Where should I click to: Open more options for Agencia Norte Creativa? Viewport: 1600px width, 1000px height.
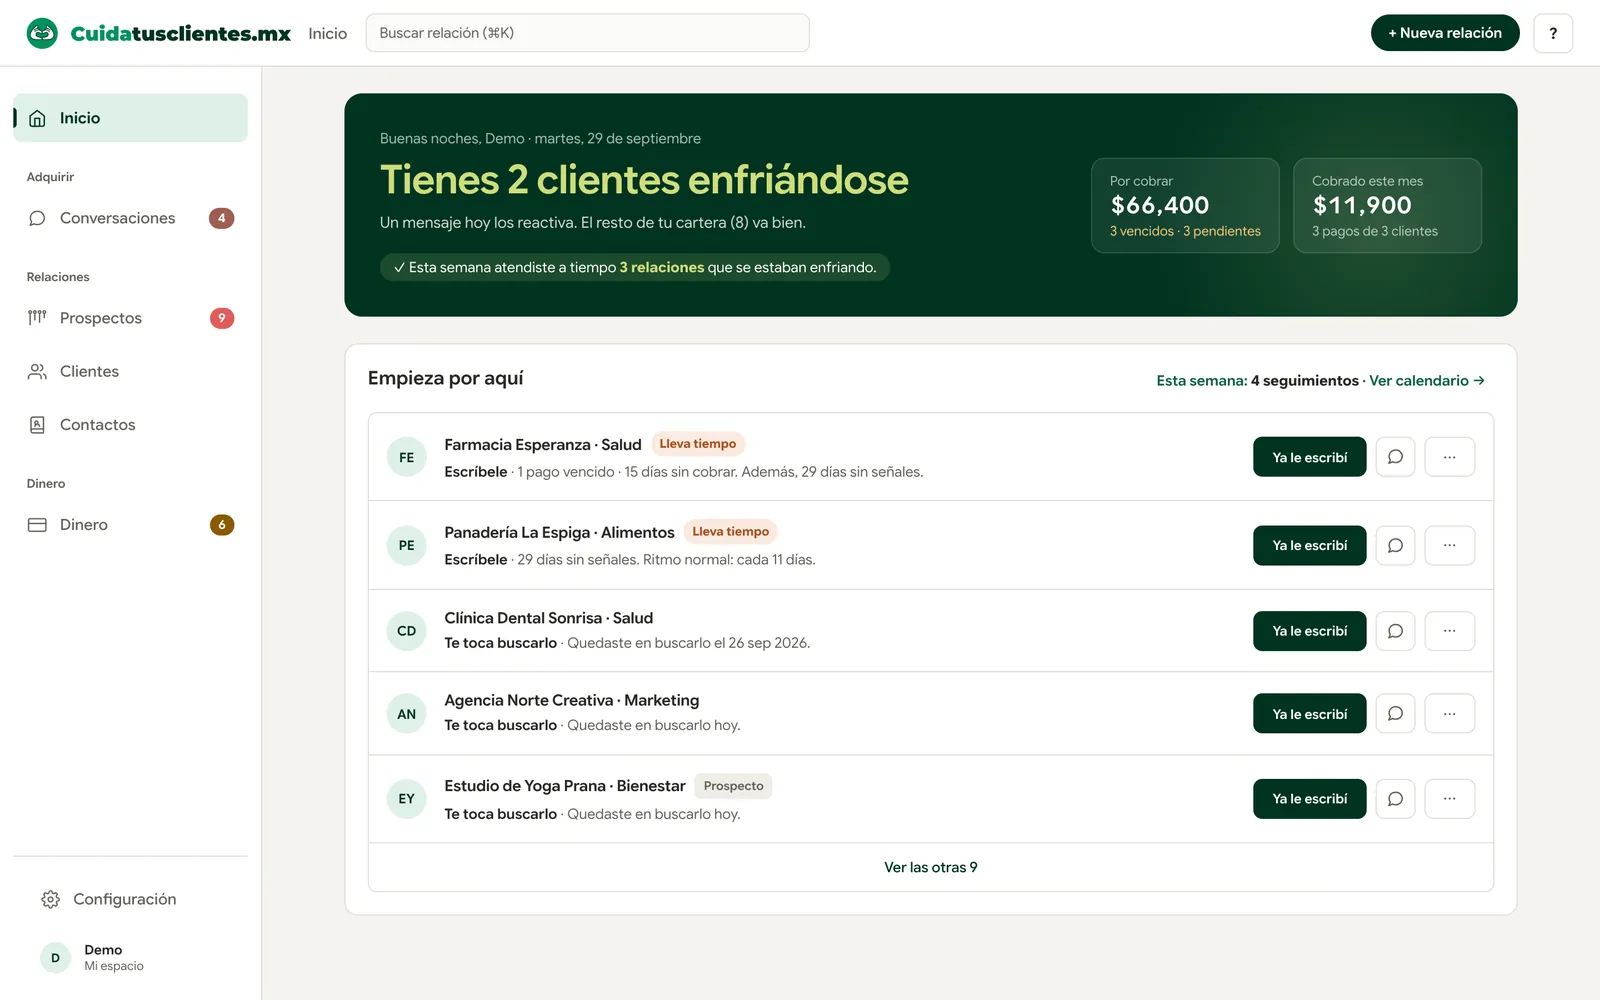[x=1450, y=714]
